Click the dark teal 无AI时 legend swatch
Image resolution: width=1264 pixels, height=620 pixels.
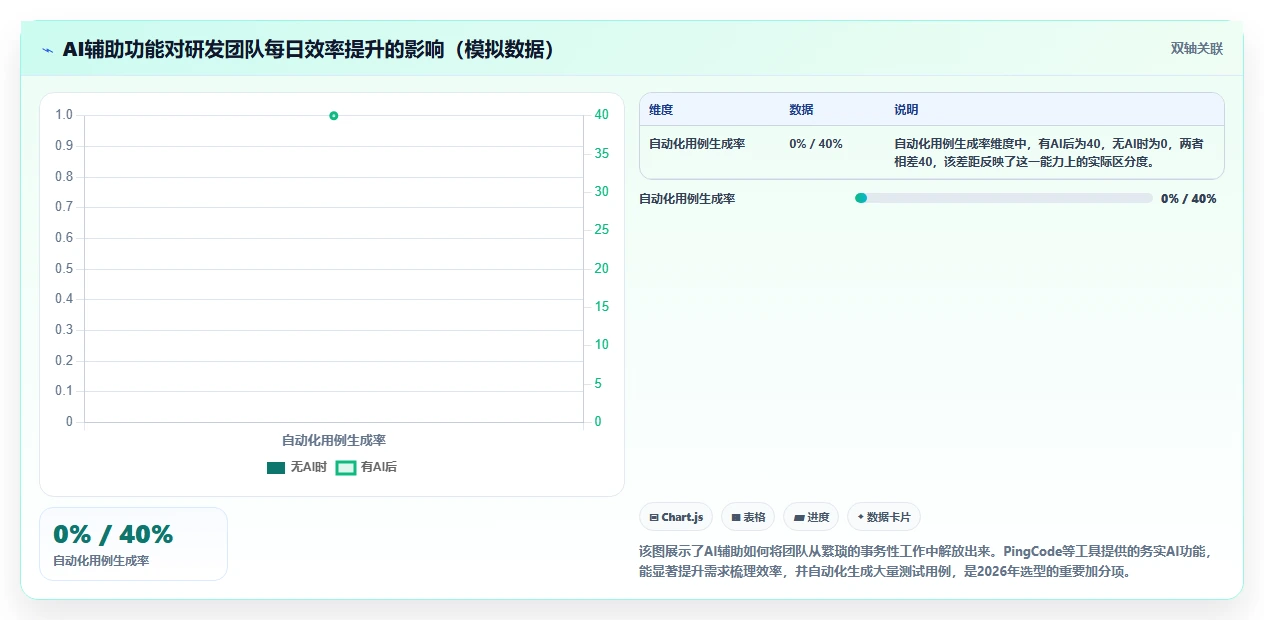tap(276, 467)
